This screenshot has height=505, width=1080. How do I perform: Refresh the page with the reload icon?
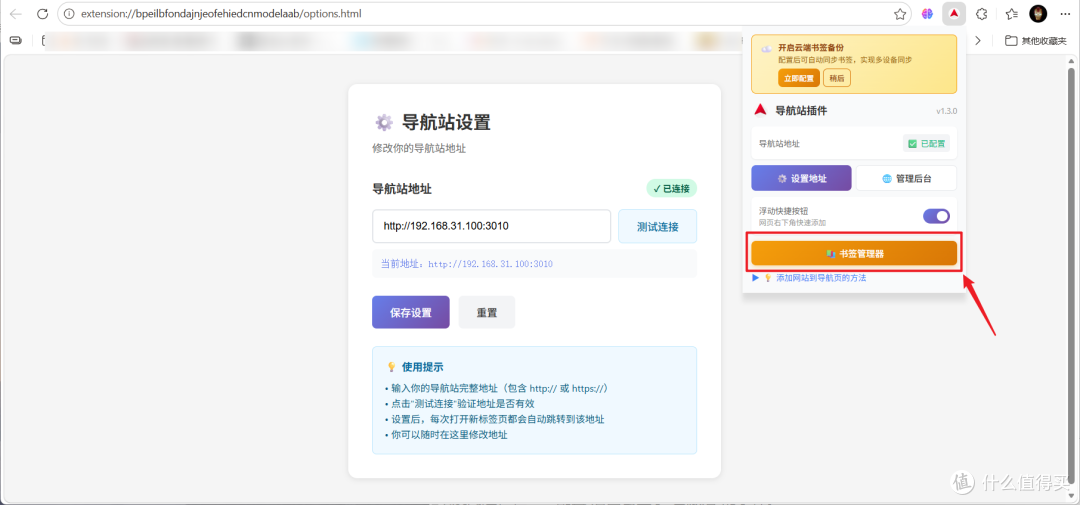click(x=42, y=14)
